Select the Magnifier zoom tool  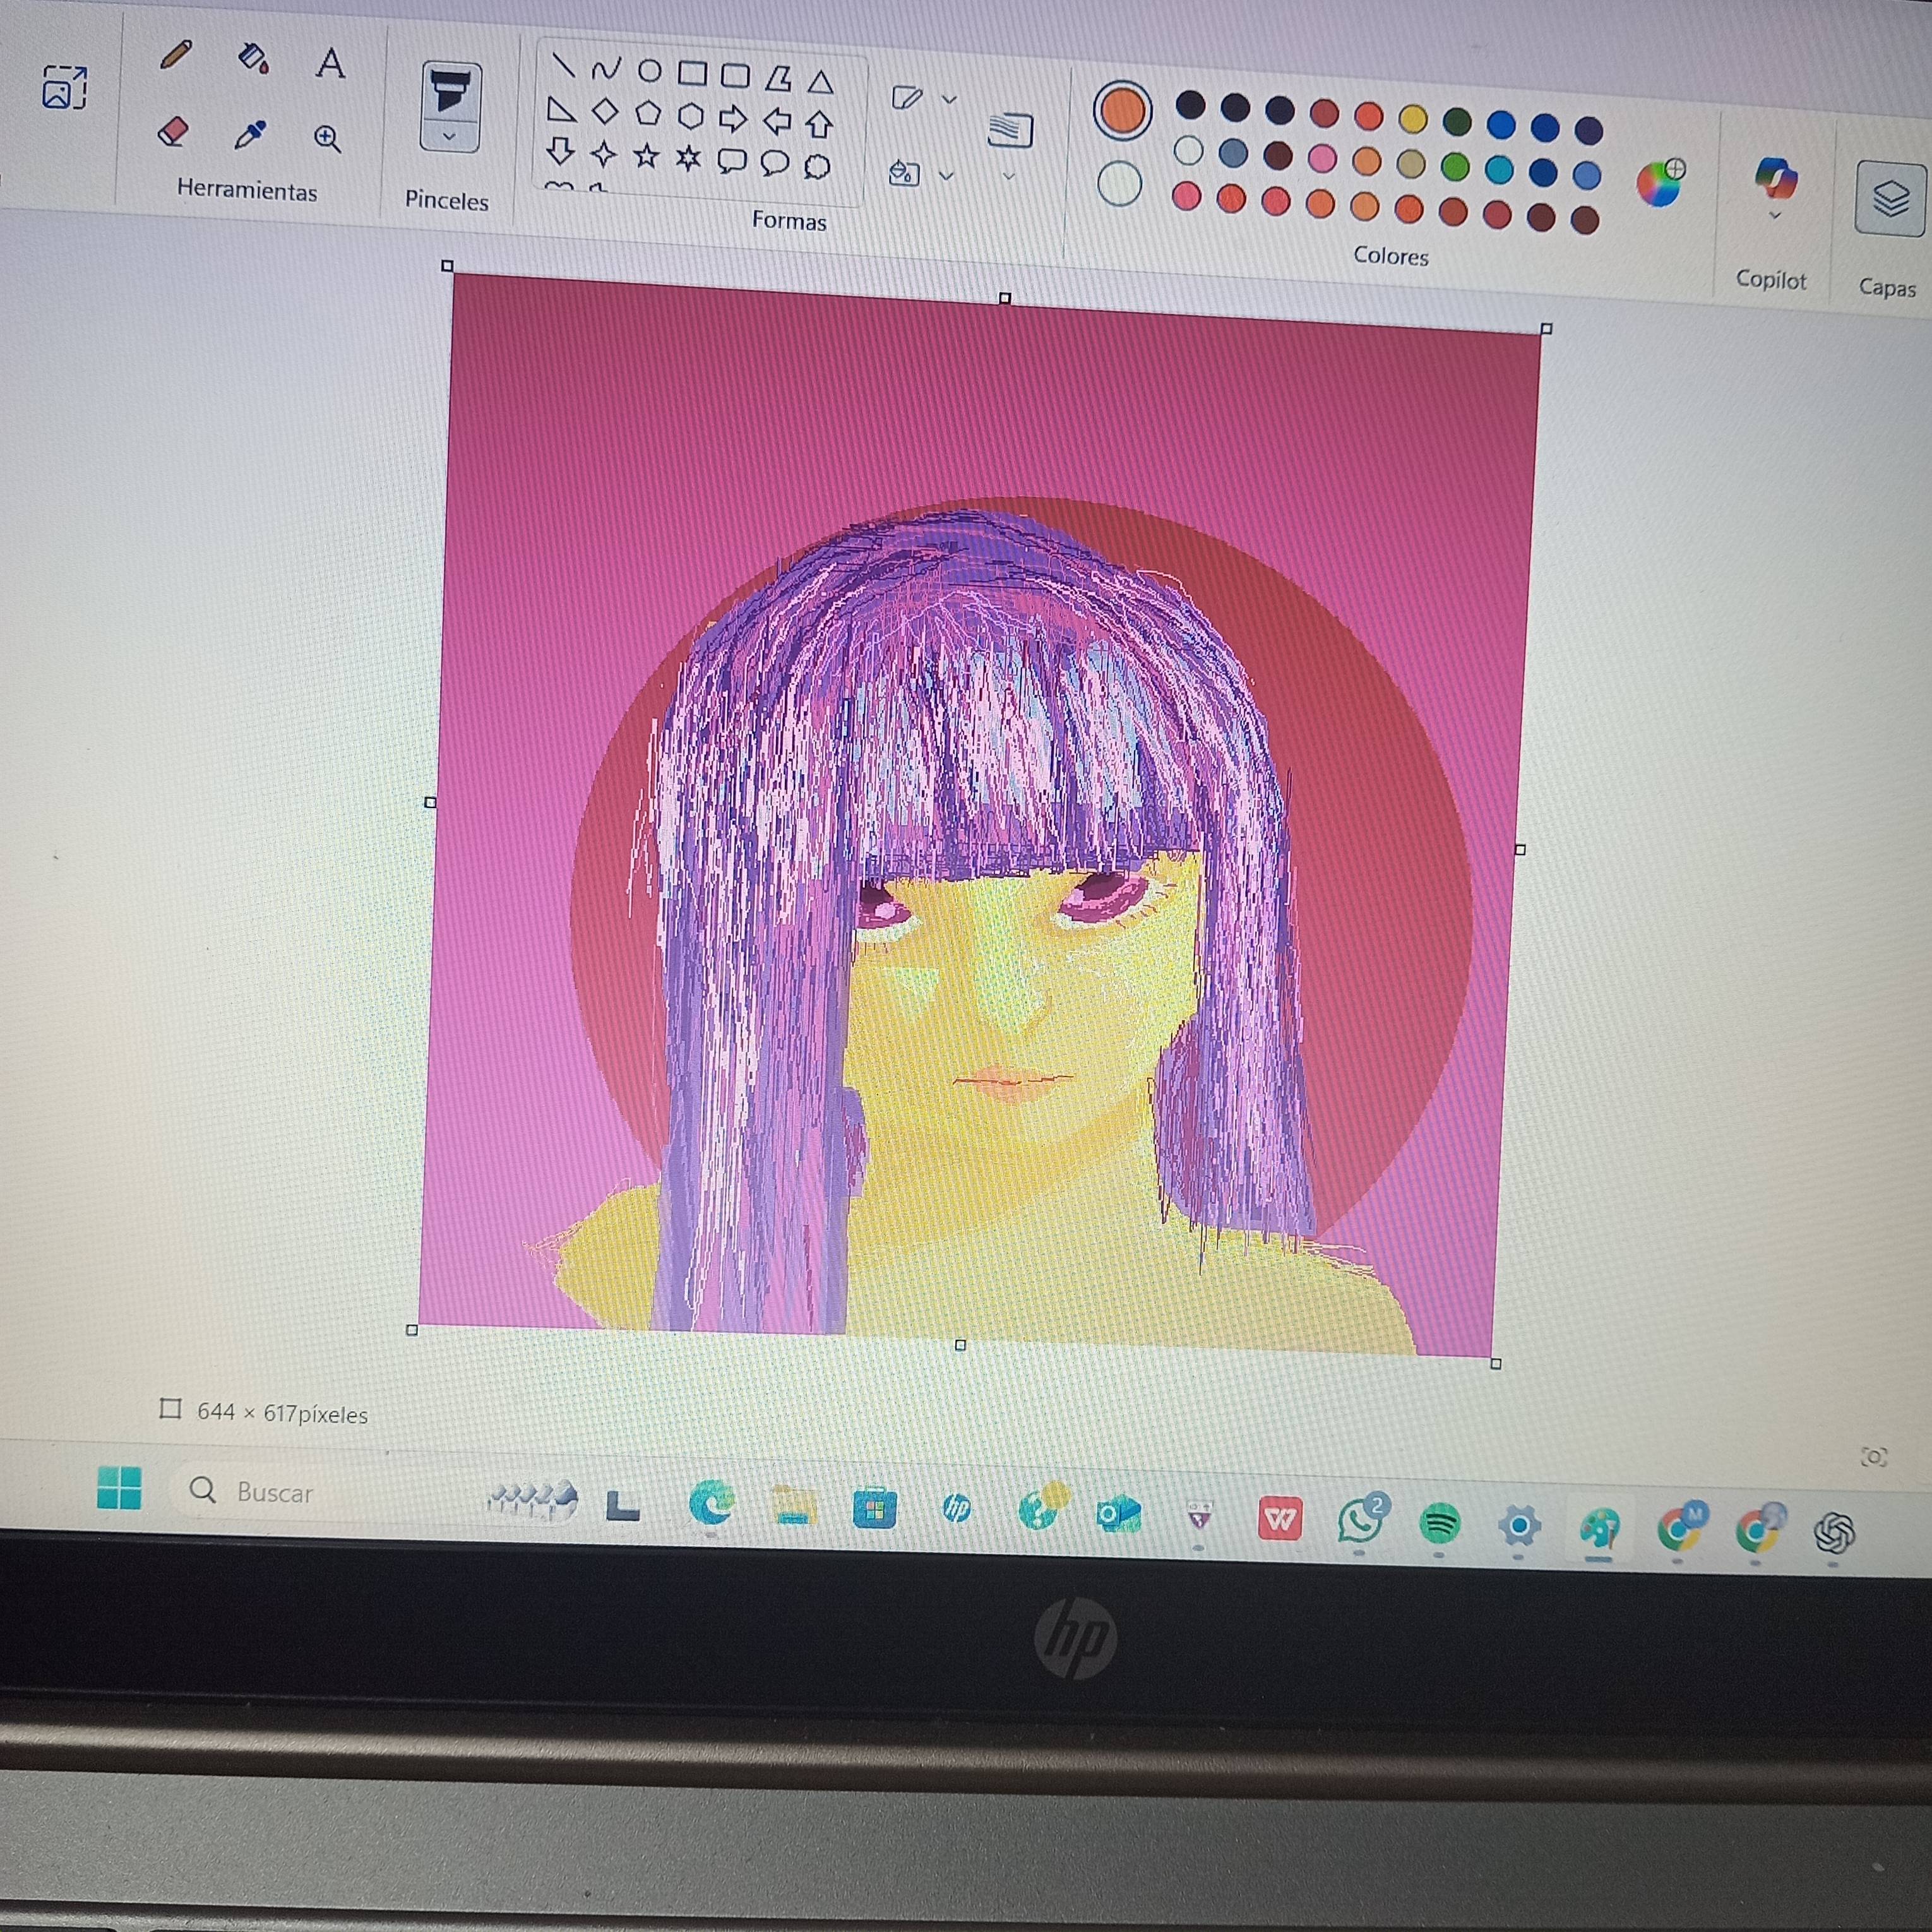click(x=327, y=138)
